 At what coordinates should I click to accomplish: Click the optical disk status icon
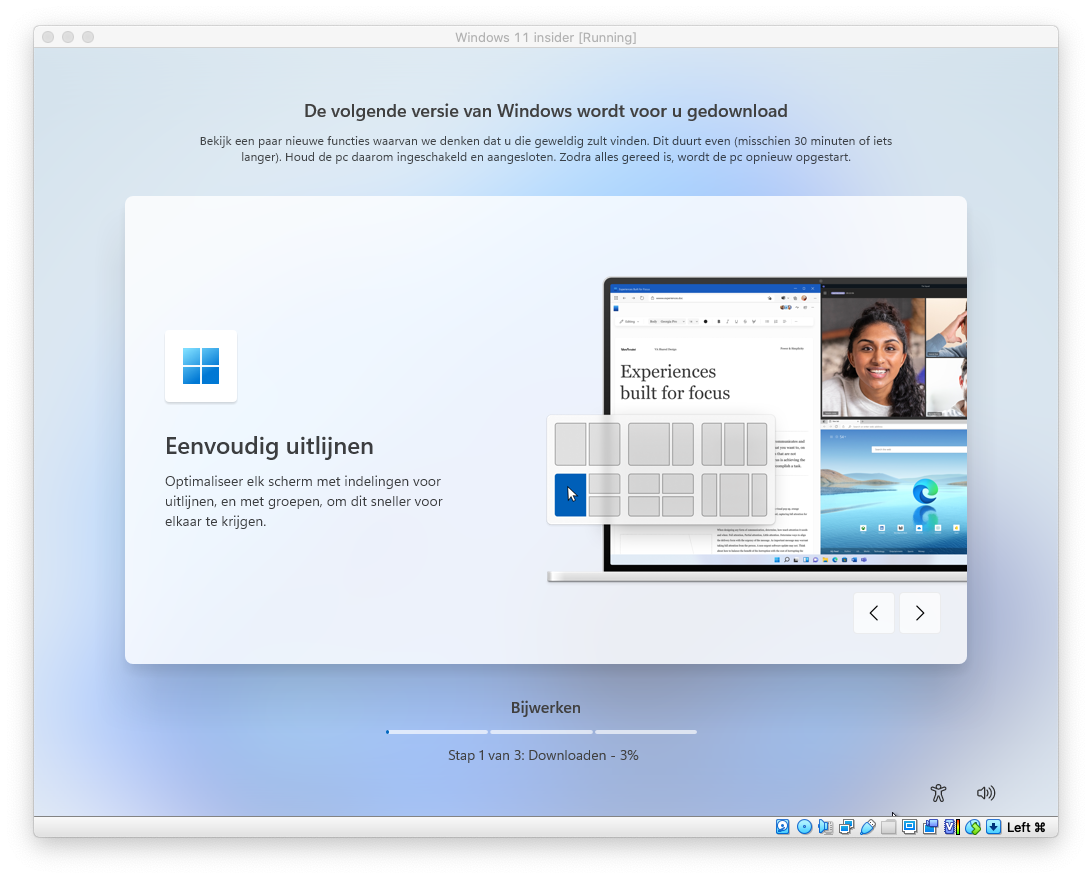(804, 827)
